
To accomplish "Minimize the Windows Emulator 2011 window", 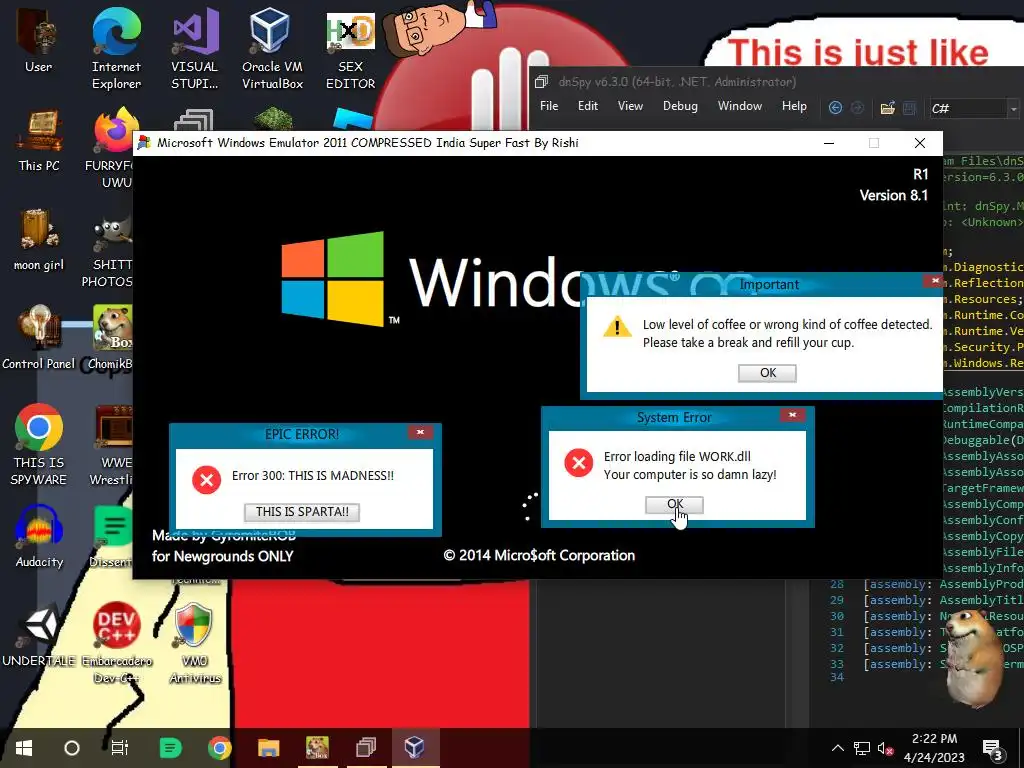I will click(x=829, y=143).
